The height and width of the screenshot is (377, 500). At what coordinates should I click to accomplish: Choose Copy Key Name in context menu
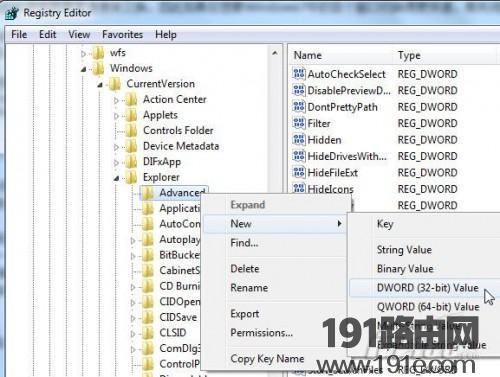[x=274, y=359]
